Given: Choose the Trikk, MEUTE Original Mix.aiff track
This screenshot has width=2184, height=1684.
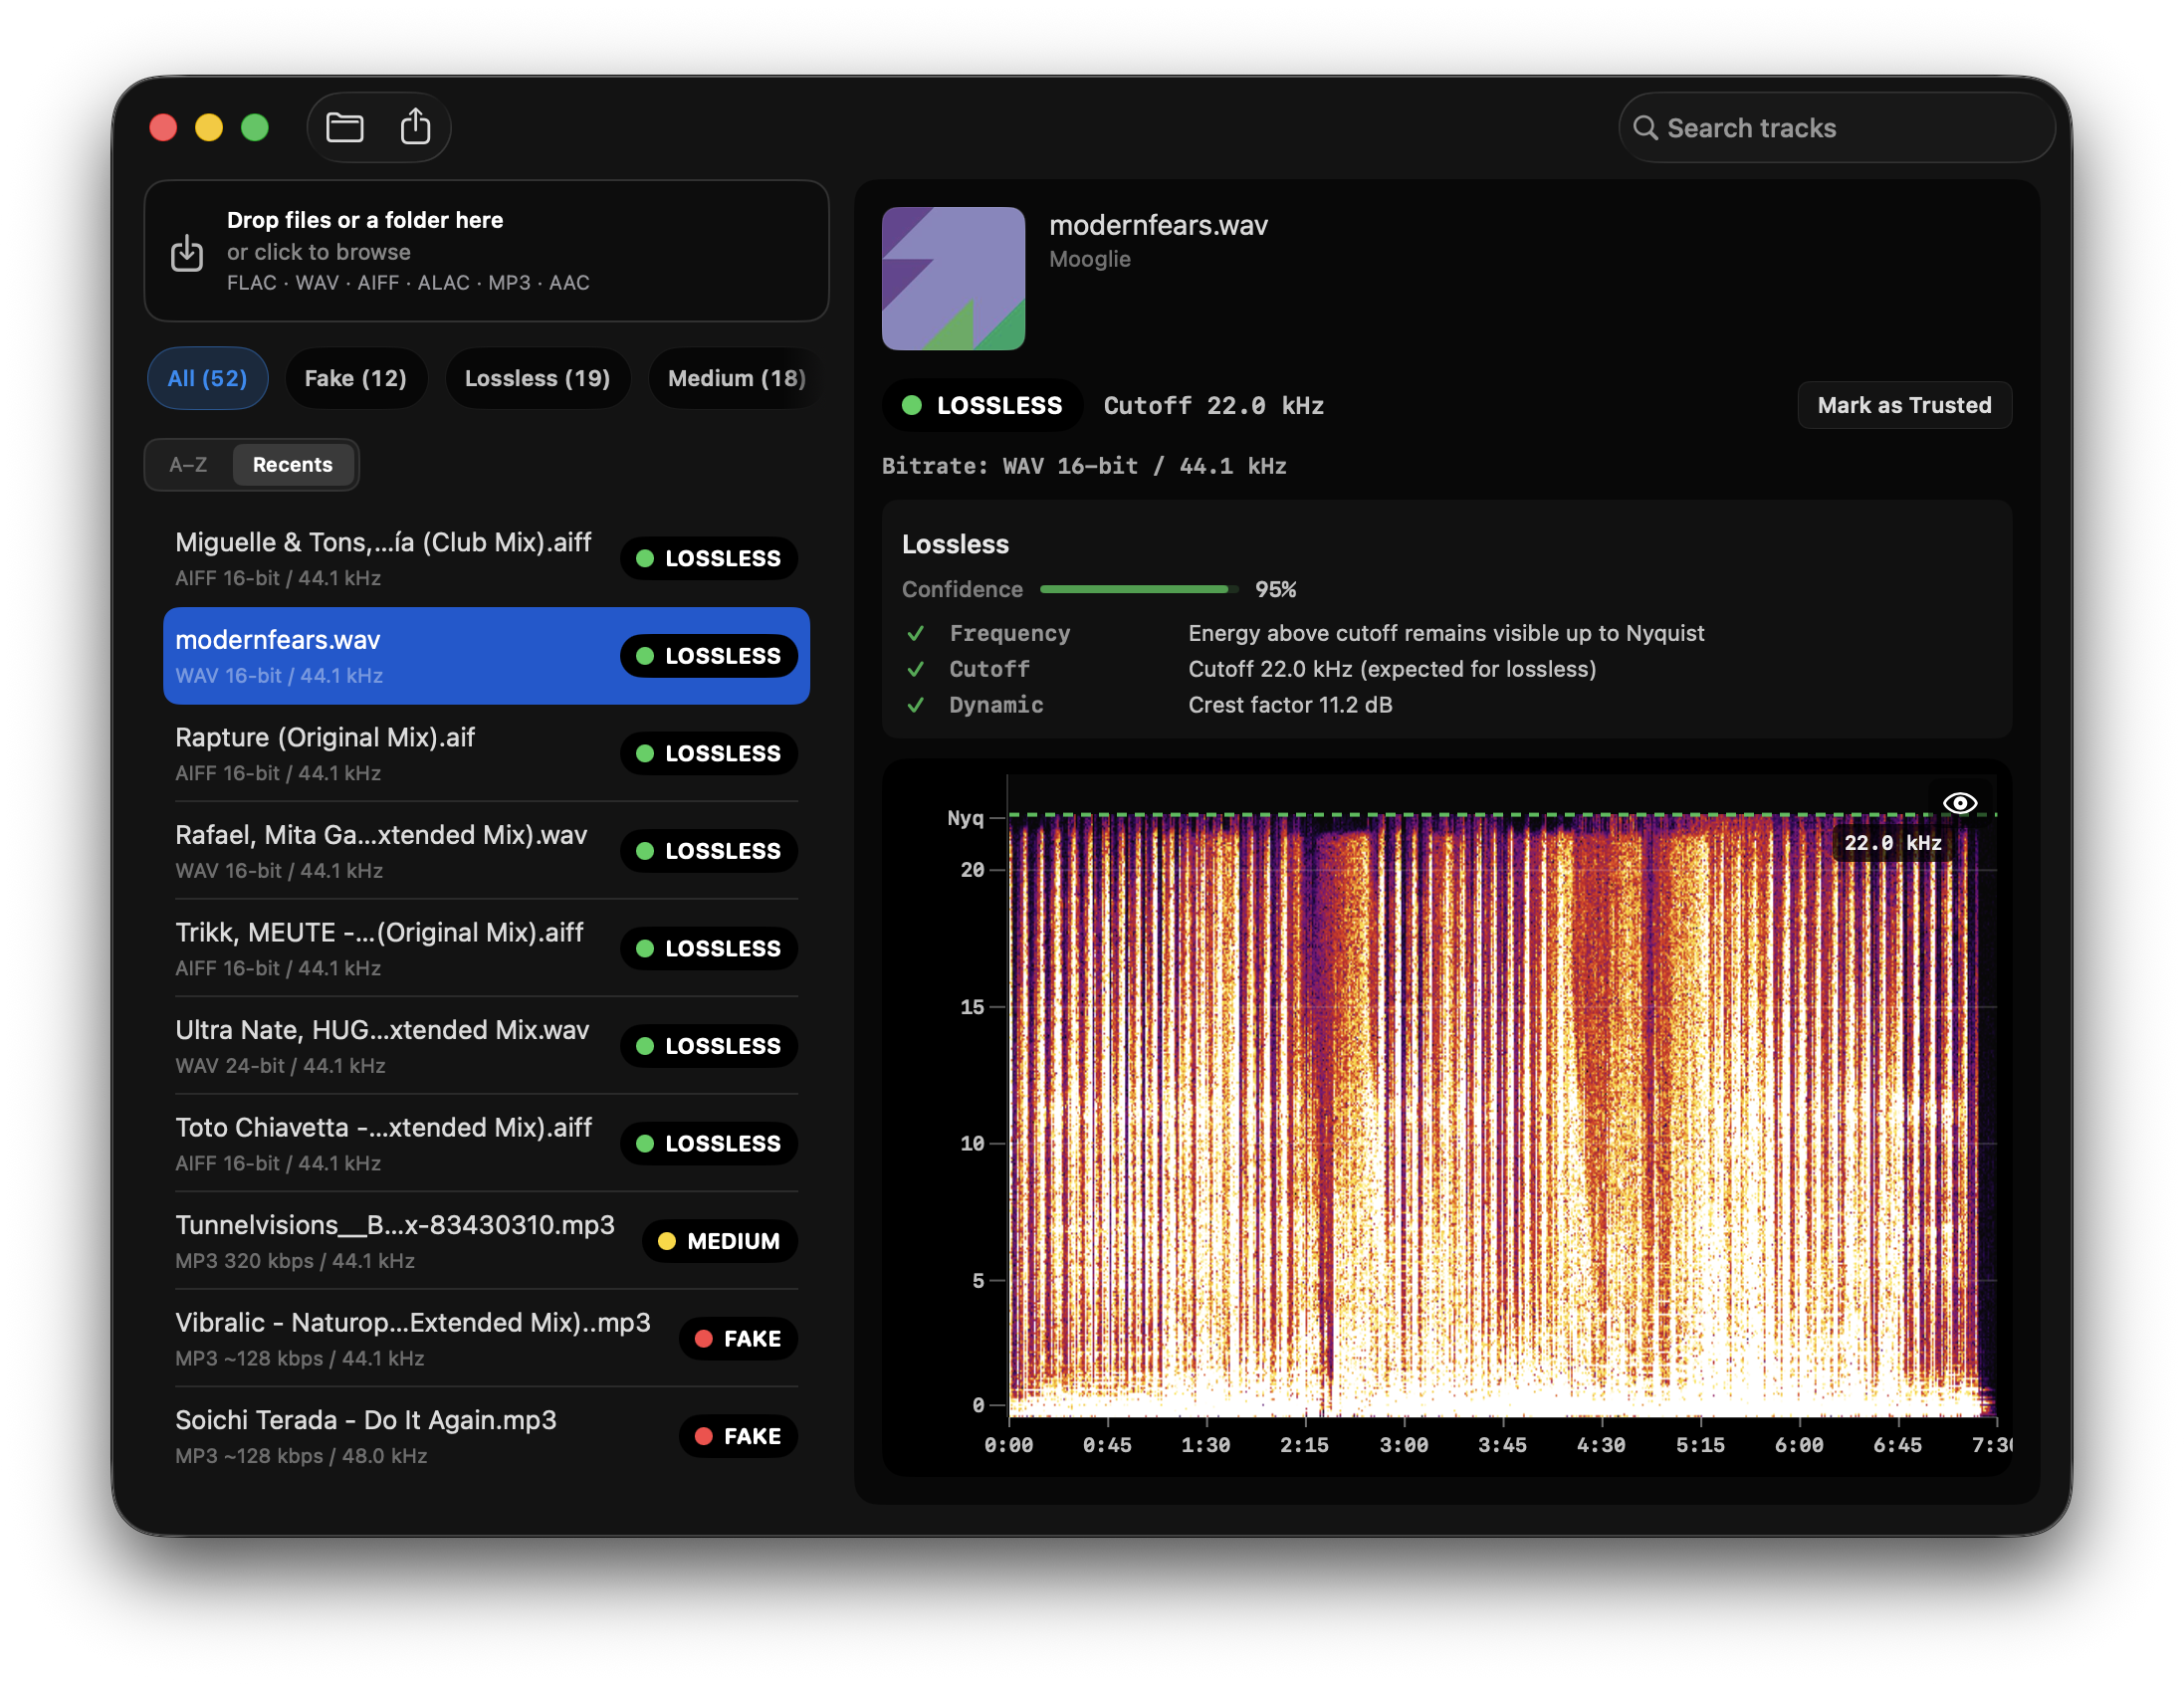Looking at the screenshot, I should click(486, 948).
